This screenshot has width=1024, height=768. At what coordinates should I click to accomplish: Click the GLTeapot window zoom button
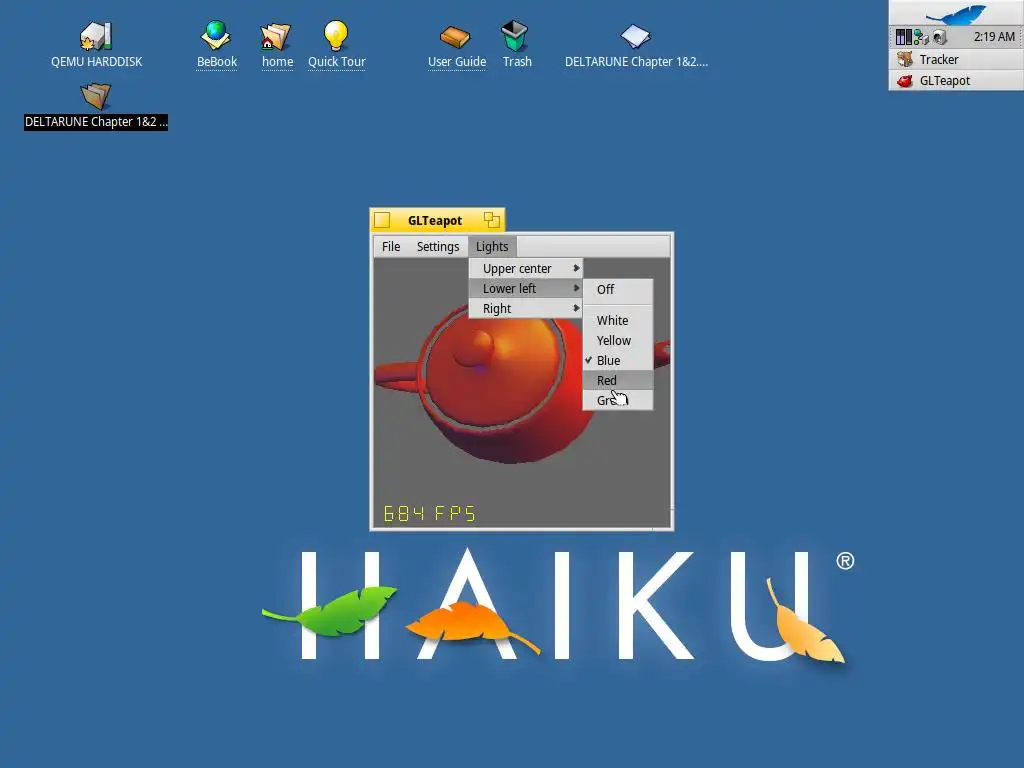coord(492,220)
